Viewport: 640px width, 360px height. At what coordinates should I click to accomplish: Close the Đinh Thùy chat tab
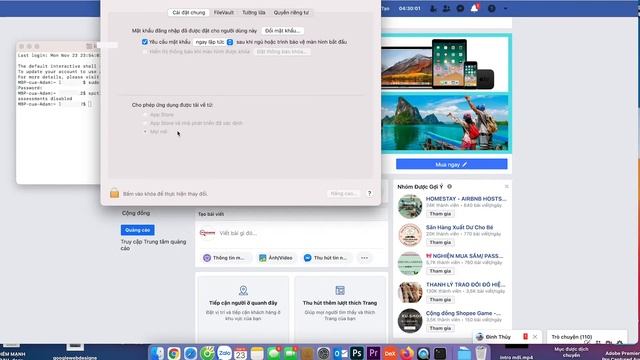(x=535, y=337)
